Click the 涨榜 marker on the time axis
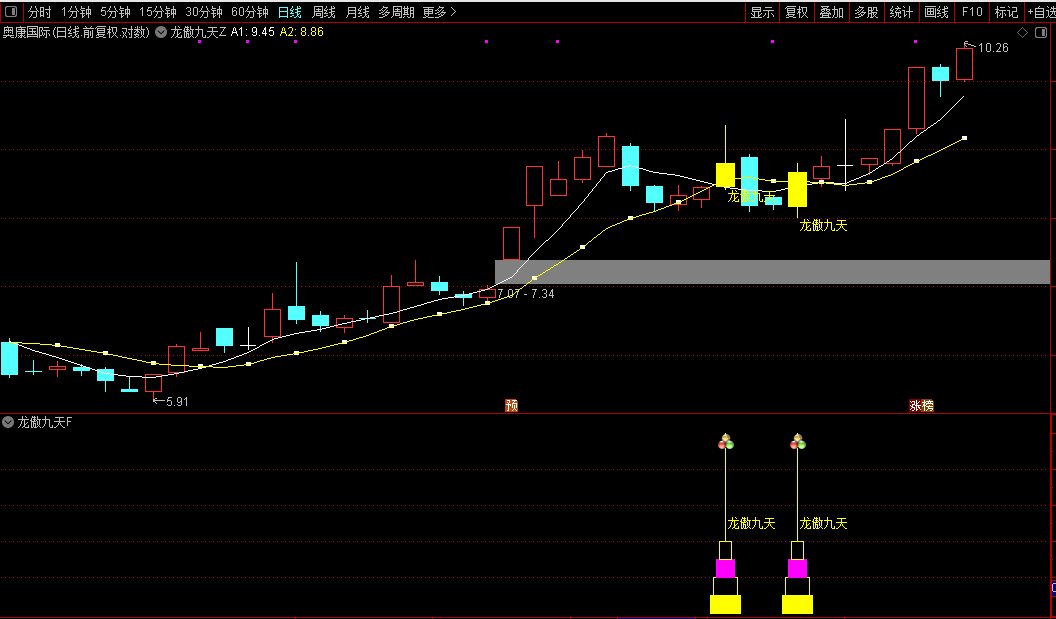The width and height of the screenshot is (1056, 619). [x=921, y=405]
